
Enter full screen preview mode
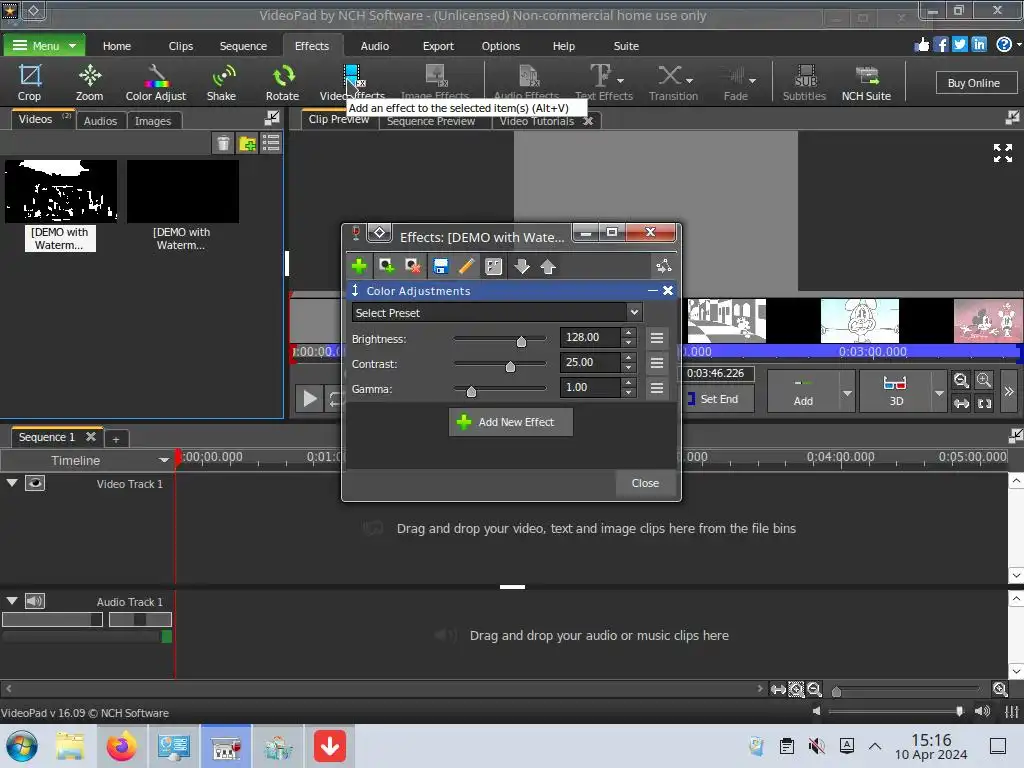[1003, 153]
